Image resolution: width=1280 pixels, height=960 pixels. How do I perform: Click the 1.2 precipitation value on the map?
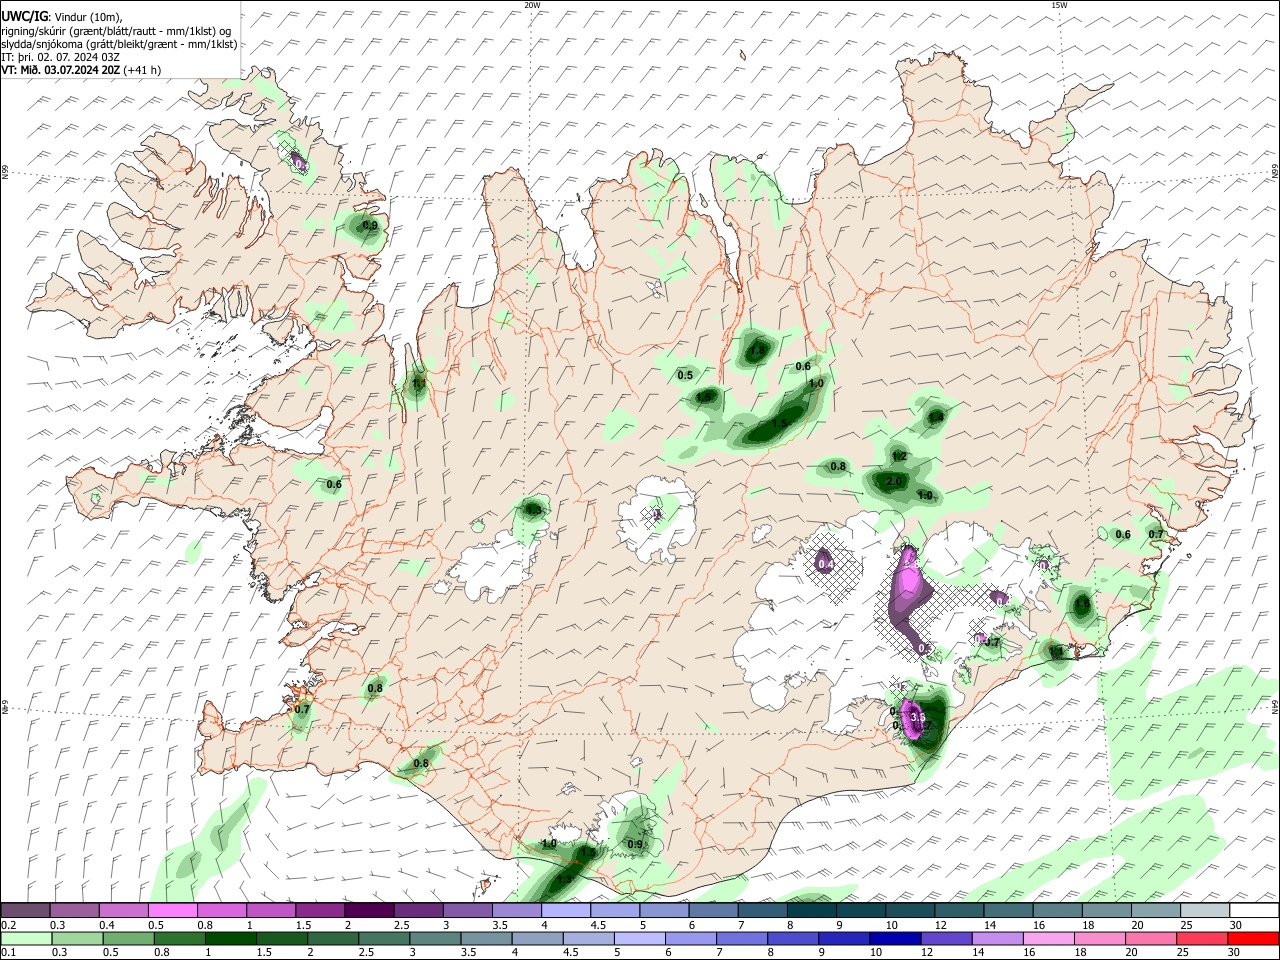tap(899, 457)
